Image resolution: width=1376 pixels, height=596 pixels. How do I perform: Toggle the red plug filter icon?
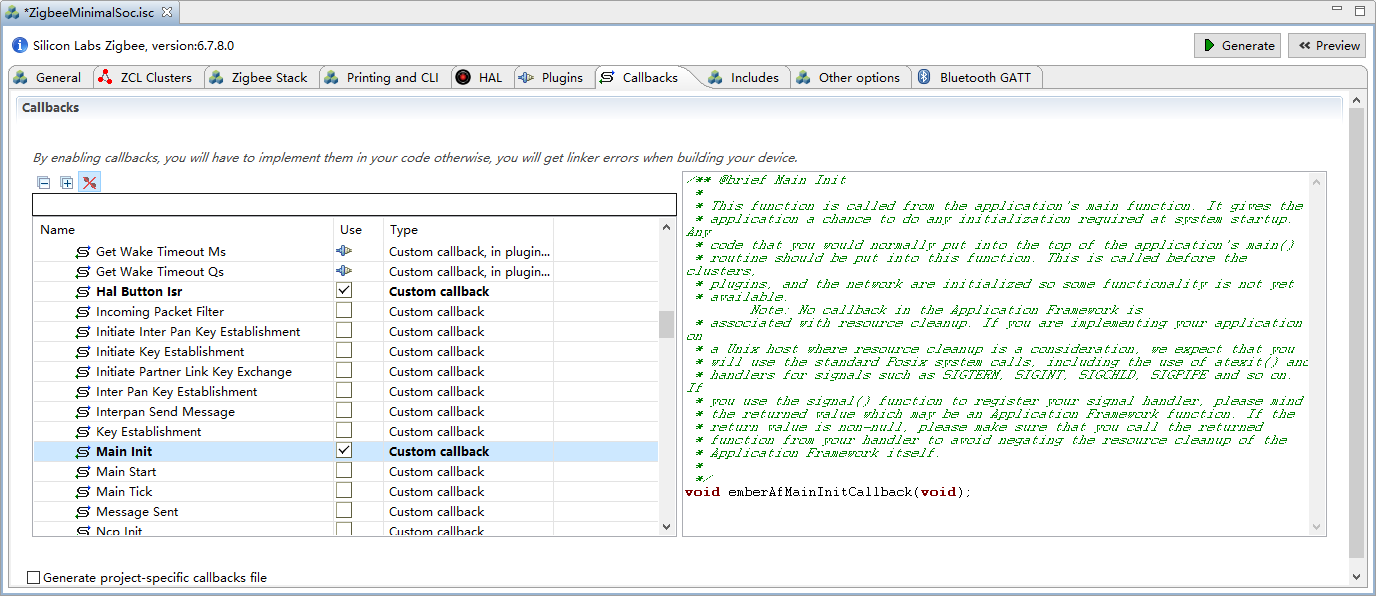coord(90,183)
